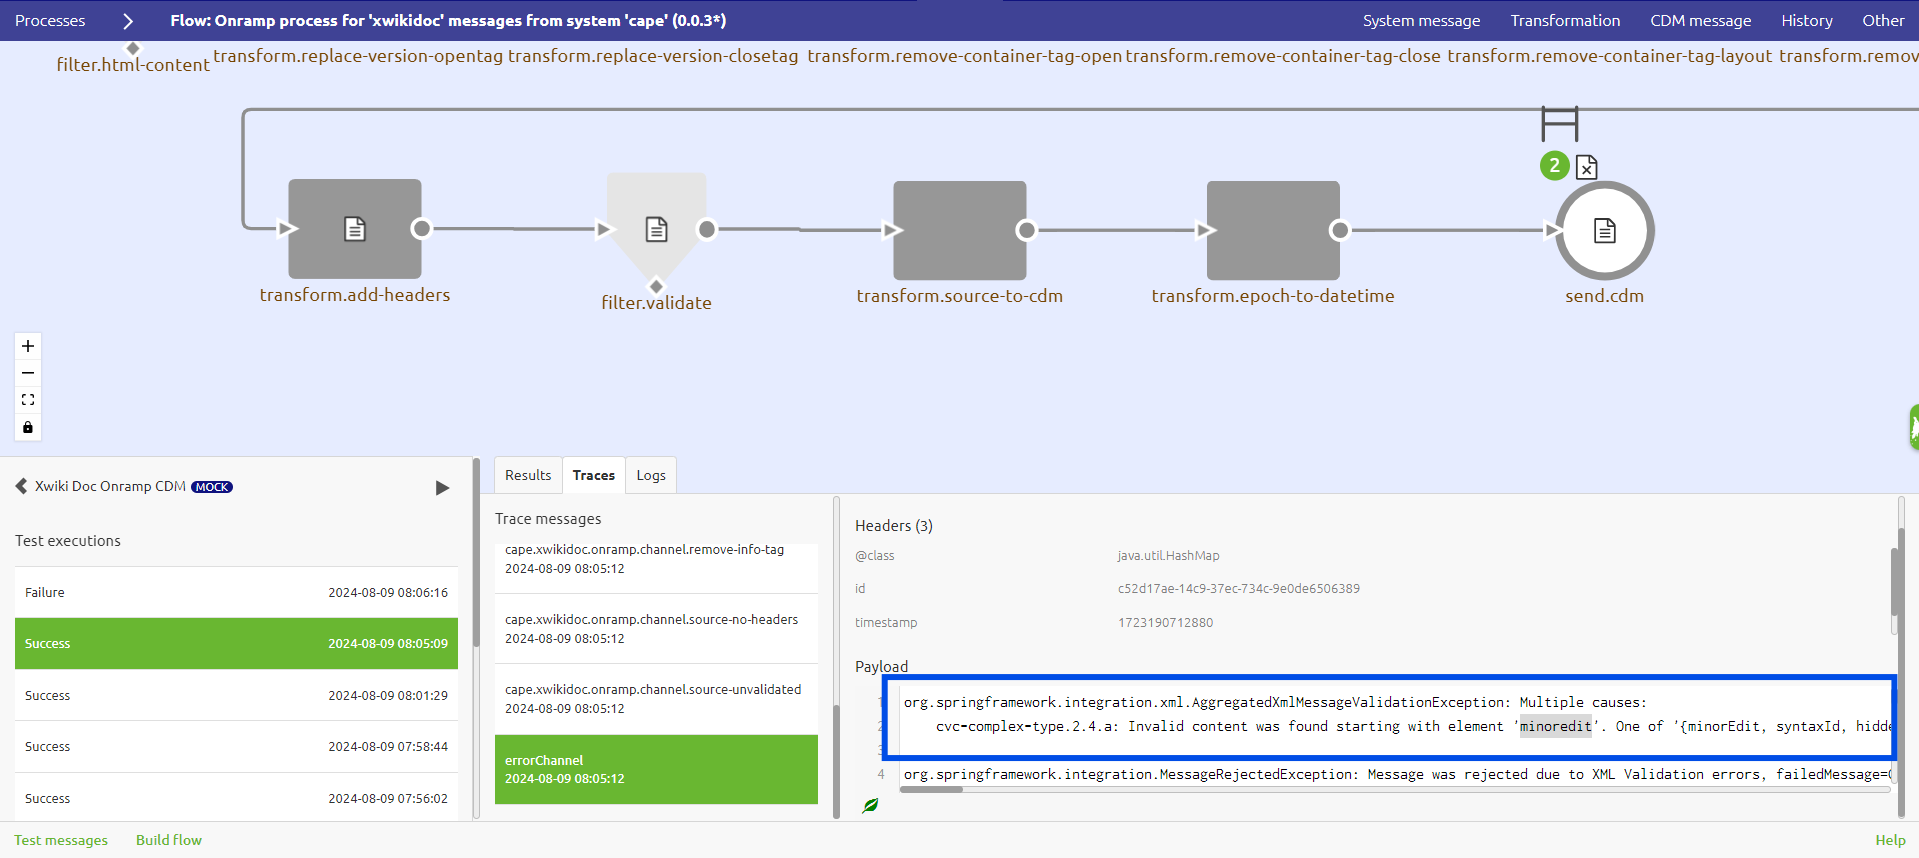Go back using arrow beside Xwiki Doc Onramp
This screenshot has height=858, width=1919.
pos(21,486)
